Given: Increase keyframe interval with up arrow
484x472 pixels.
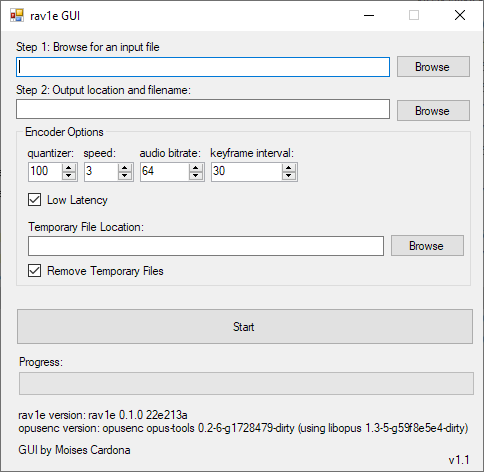Looking at the screenshot, I should pyautogui.click(x=289, y=168).
